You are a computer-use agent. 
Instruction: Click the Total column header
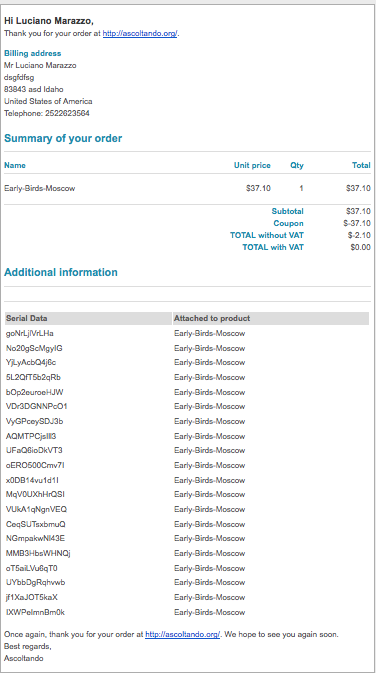(x=361, y=165)
